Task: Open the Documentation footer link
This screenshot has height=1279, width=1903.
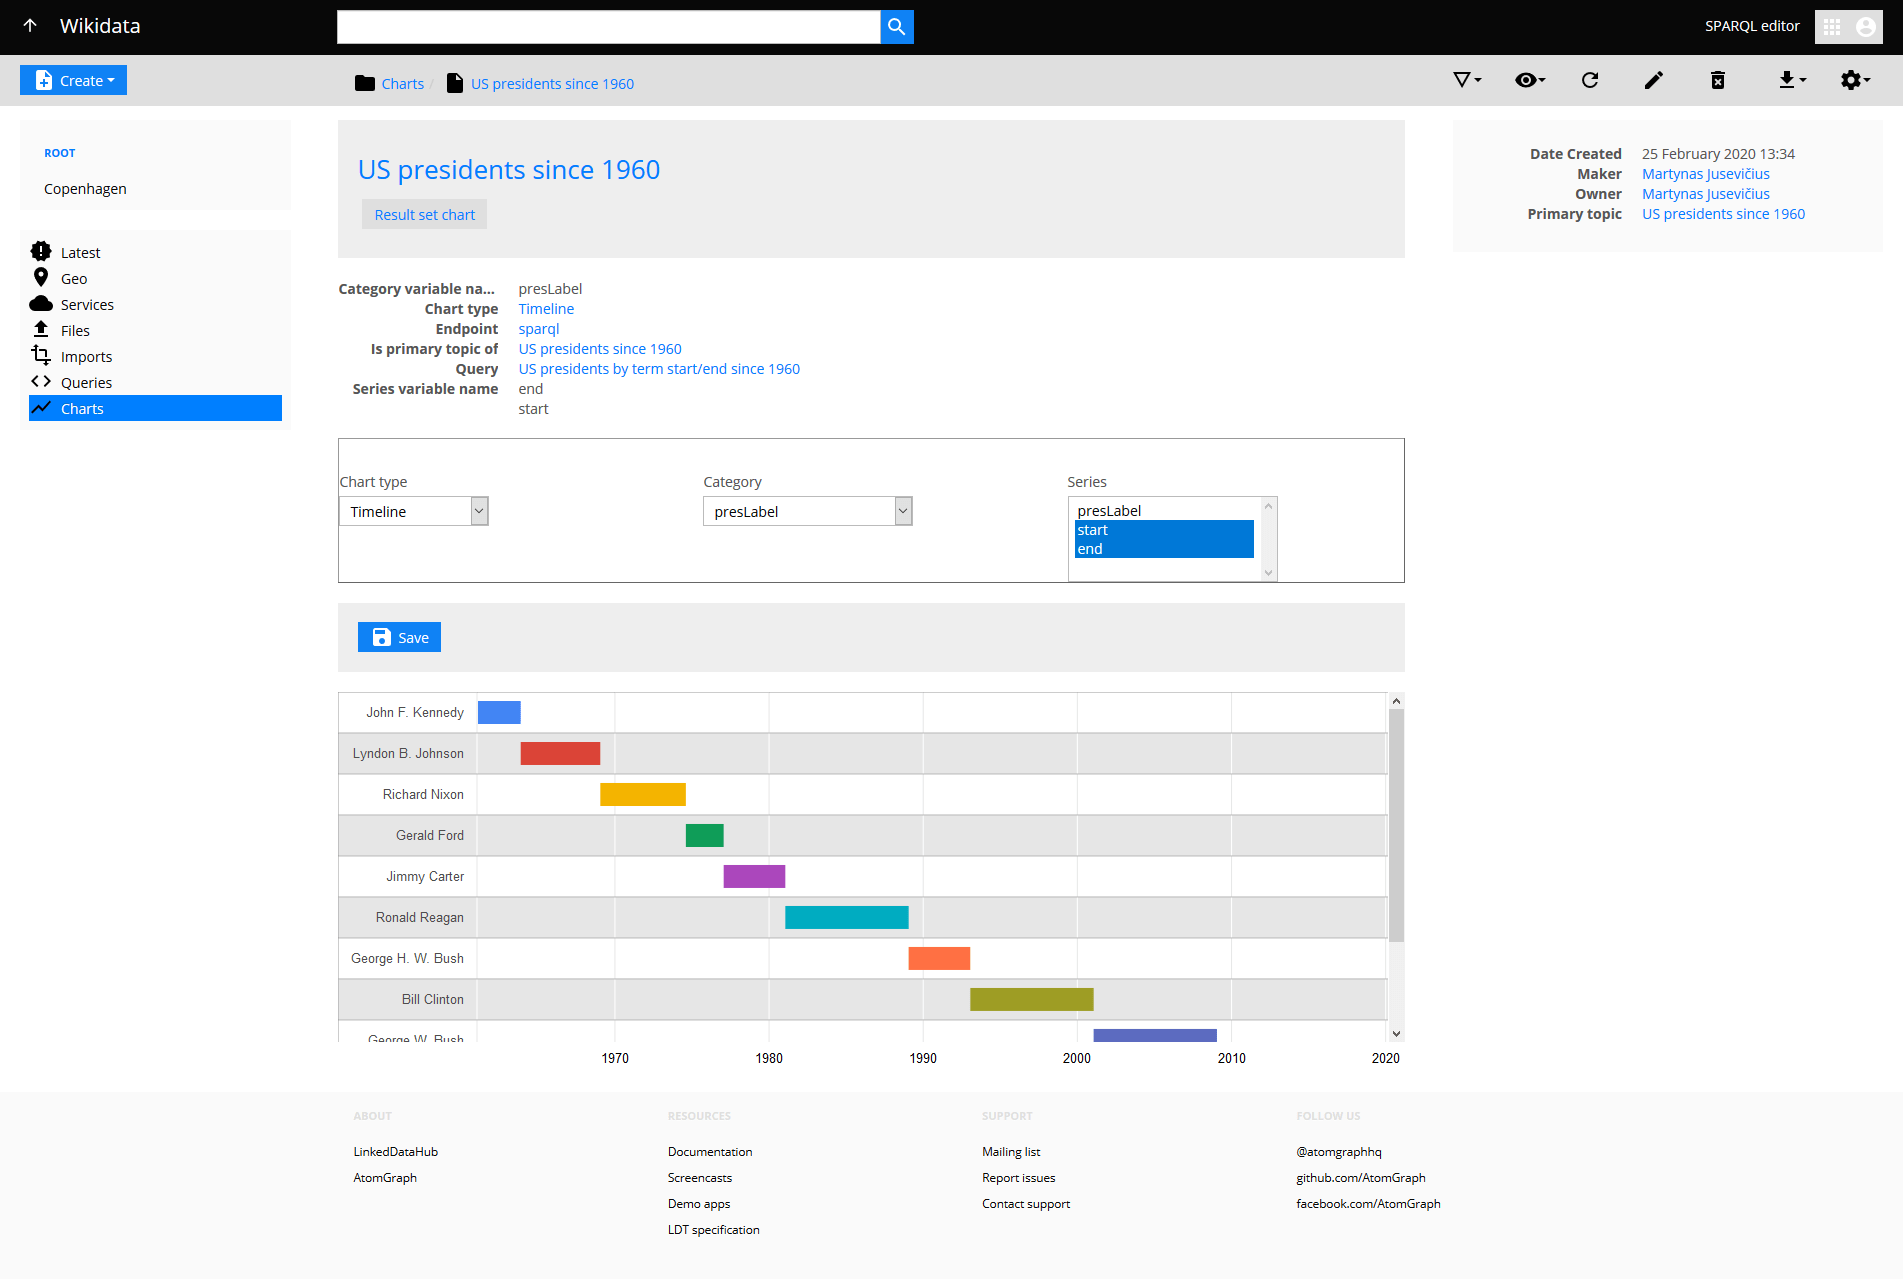Action: (710, 1152)
